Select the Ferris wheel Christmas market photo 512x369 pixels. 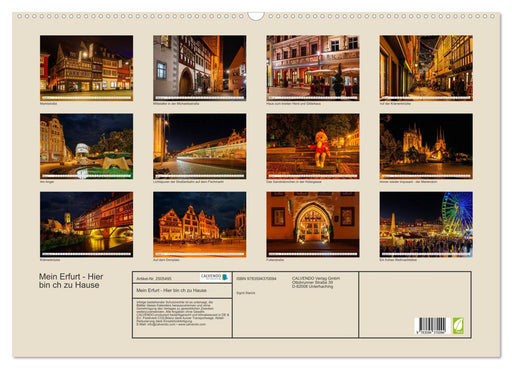coord(426,224)
